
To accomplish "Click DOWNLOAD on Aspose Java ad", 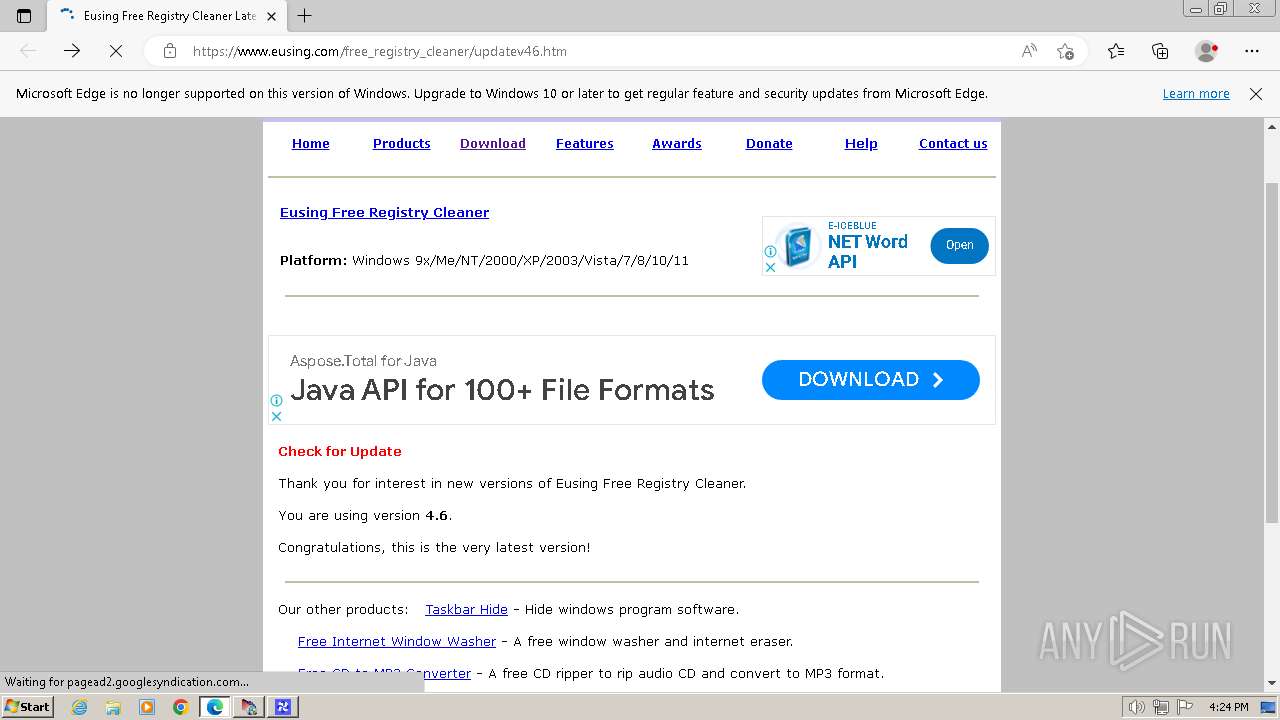I will coord(870,380).
